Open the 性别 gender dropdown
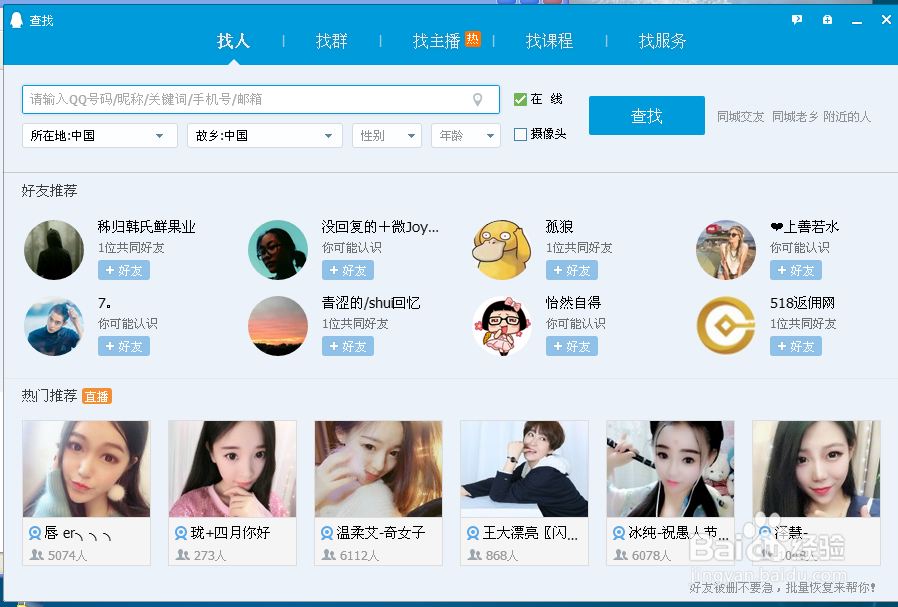The image size is (898, 607). (387, 136)
